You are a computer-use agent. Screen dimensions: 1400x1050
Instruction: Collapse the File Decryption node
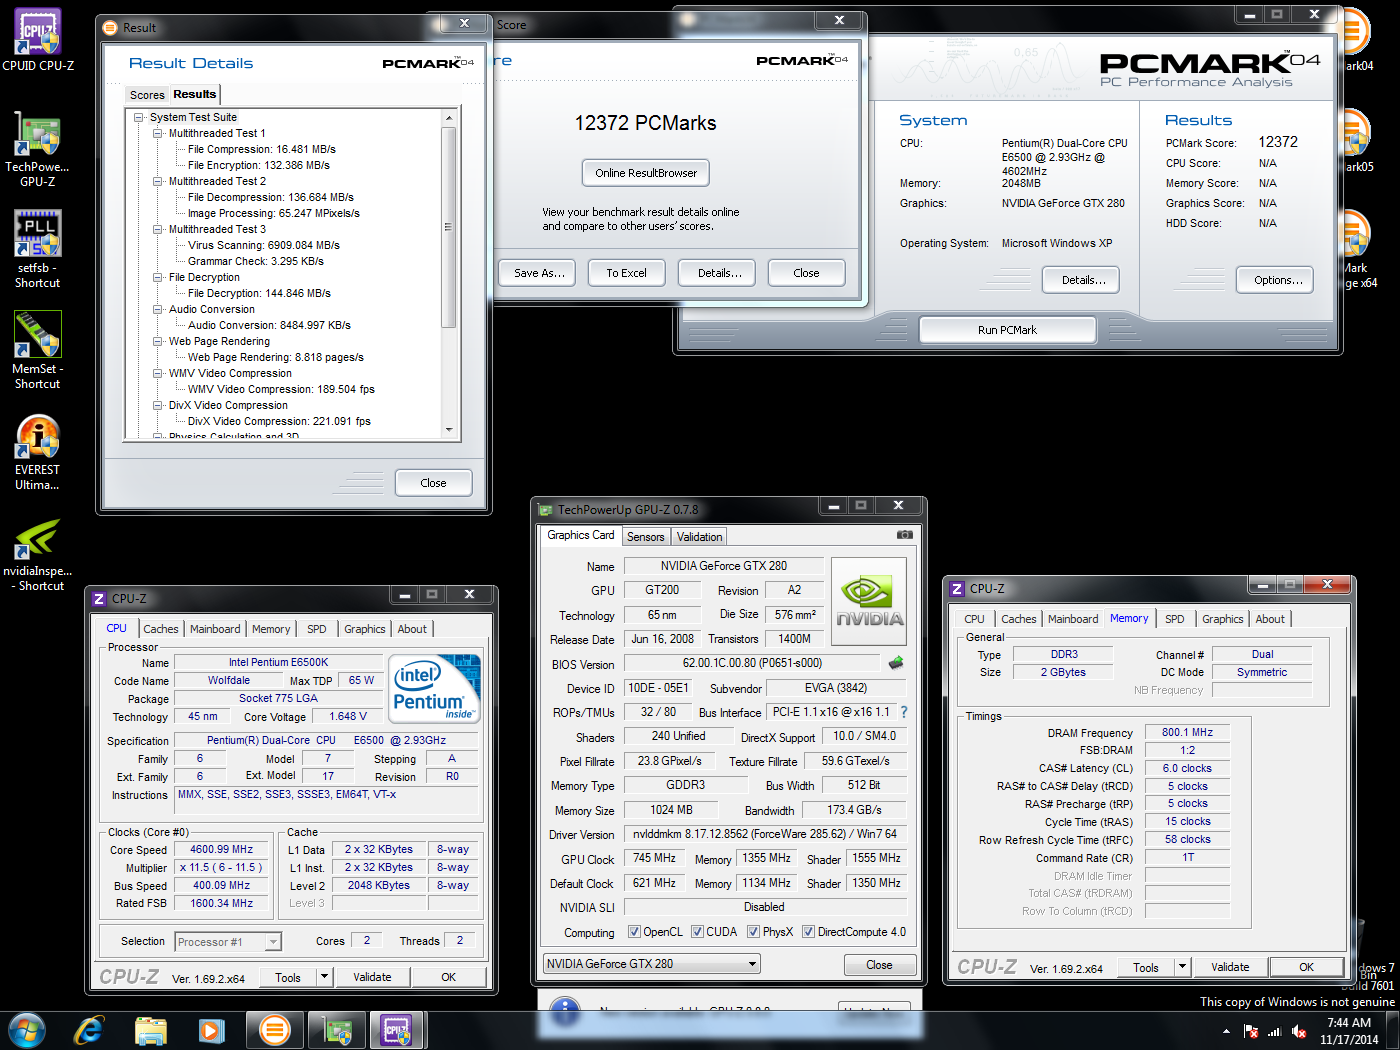click(158, 277)
